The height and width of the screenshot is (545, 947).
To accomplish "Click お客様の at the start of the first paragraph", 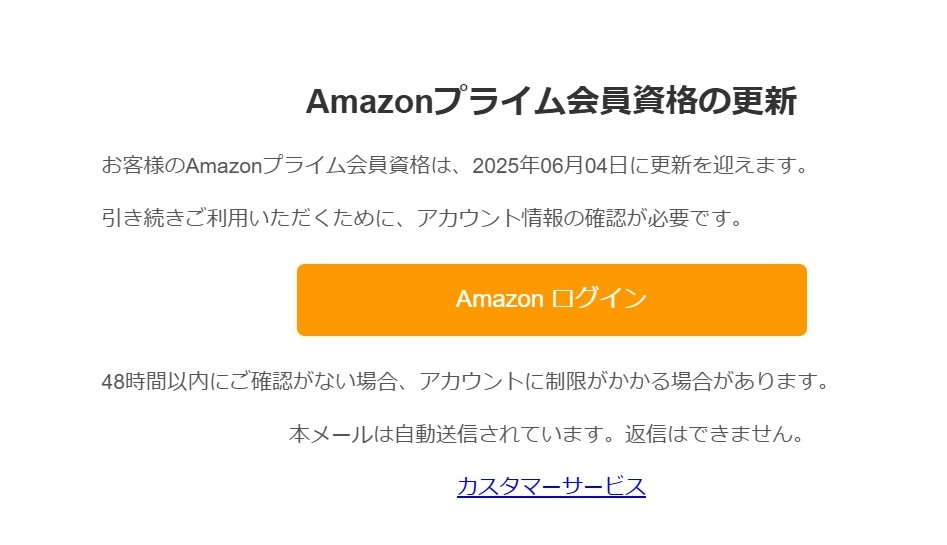I will click(143, 165).
